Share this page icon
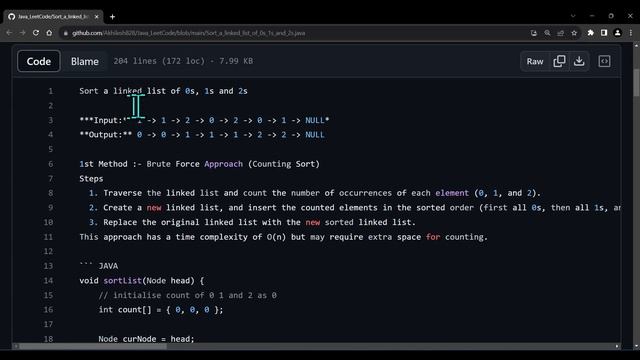This screenshot has height=360, width=640. point(561,33)
